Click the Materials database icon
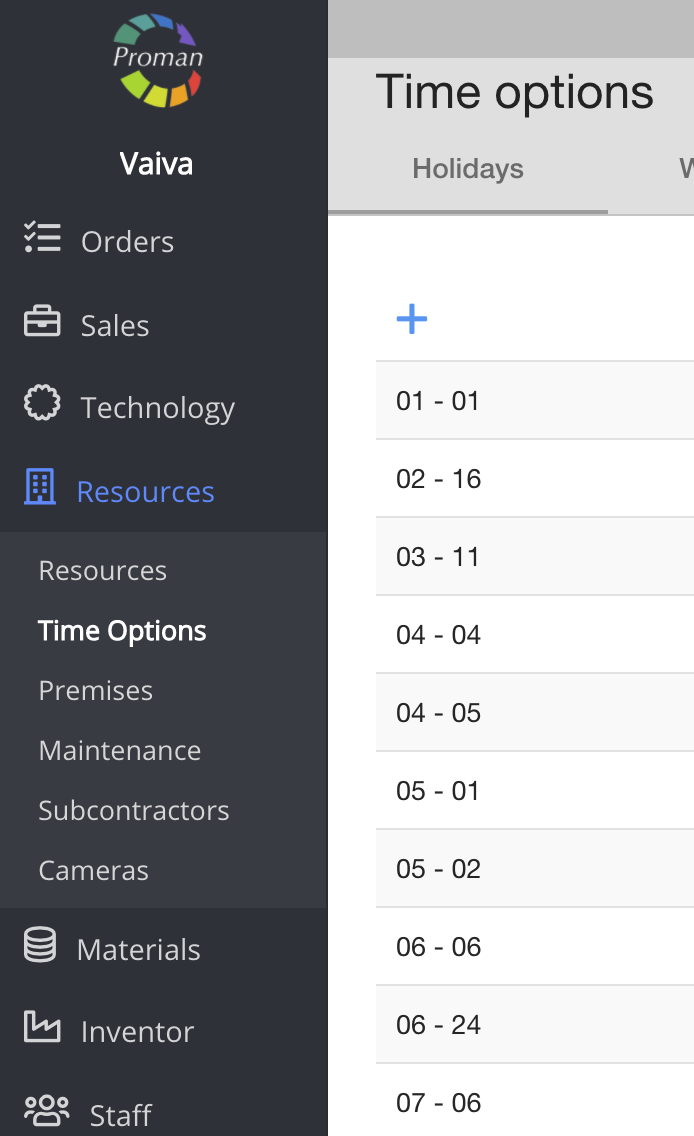The image size is (694, 1136). tap(40, 947)
